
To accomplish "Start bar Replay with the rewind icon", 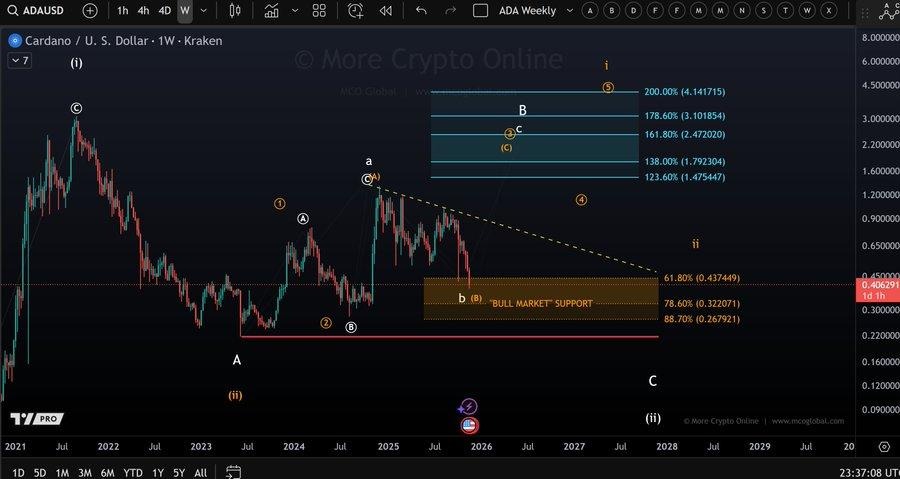I will tap(386, 10).
